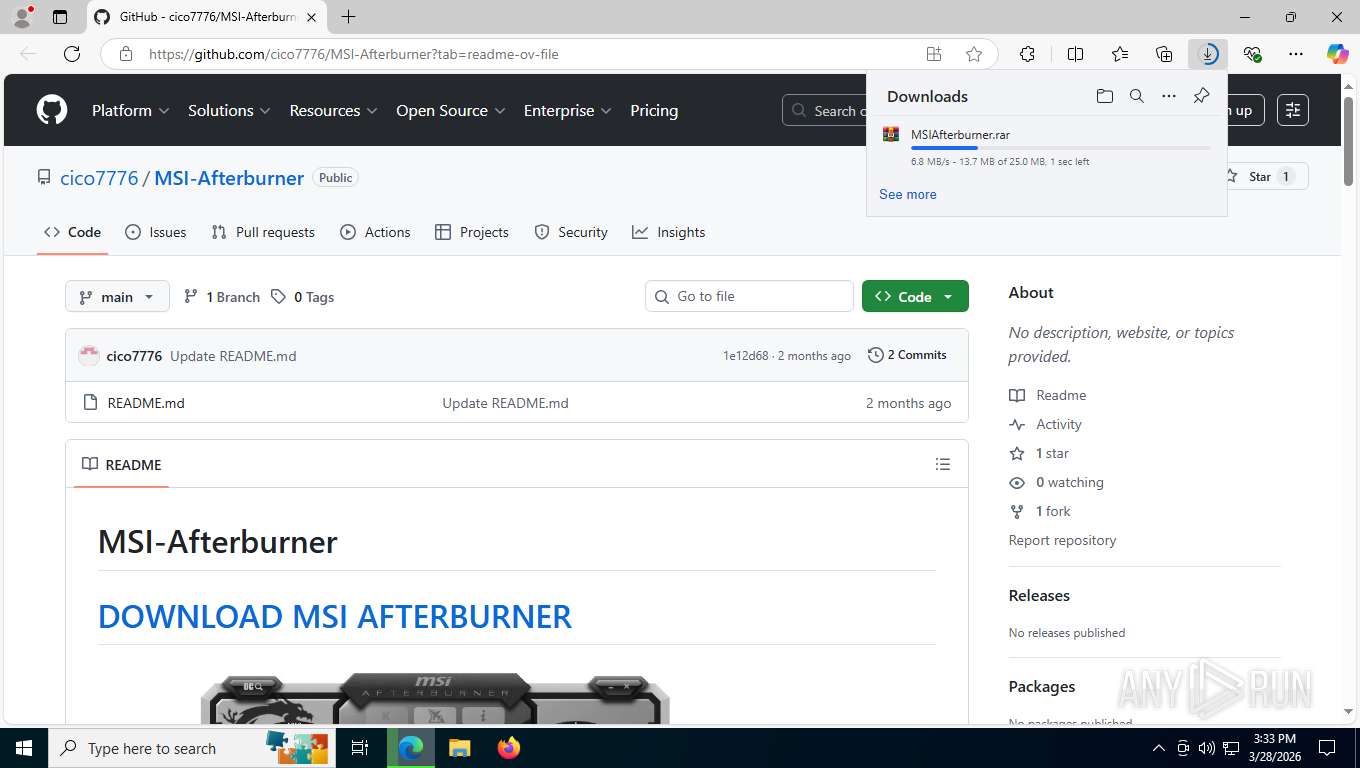Click See more in Downloads panel
Viewport: 1360px width, 768px height.
click(908, 194)
